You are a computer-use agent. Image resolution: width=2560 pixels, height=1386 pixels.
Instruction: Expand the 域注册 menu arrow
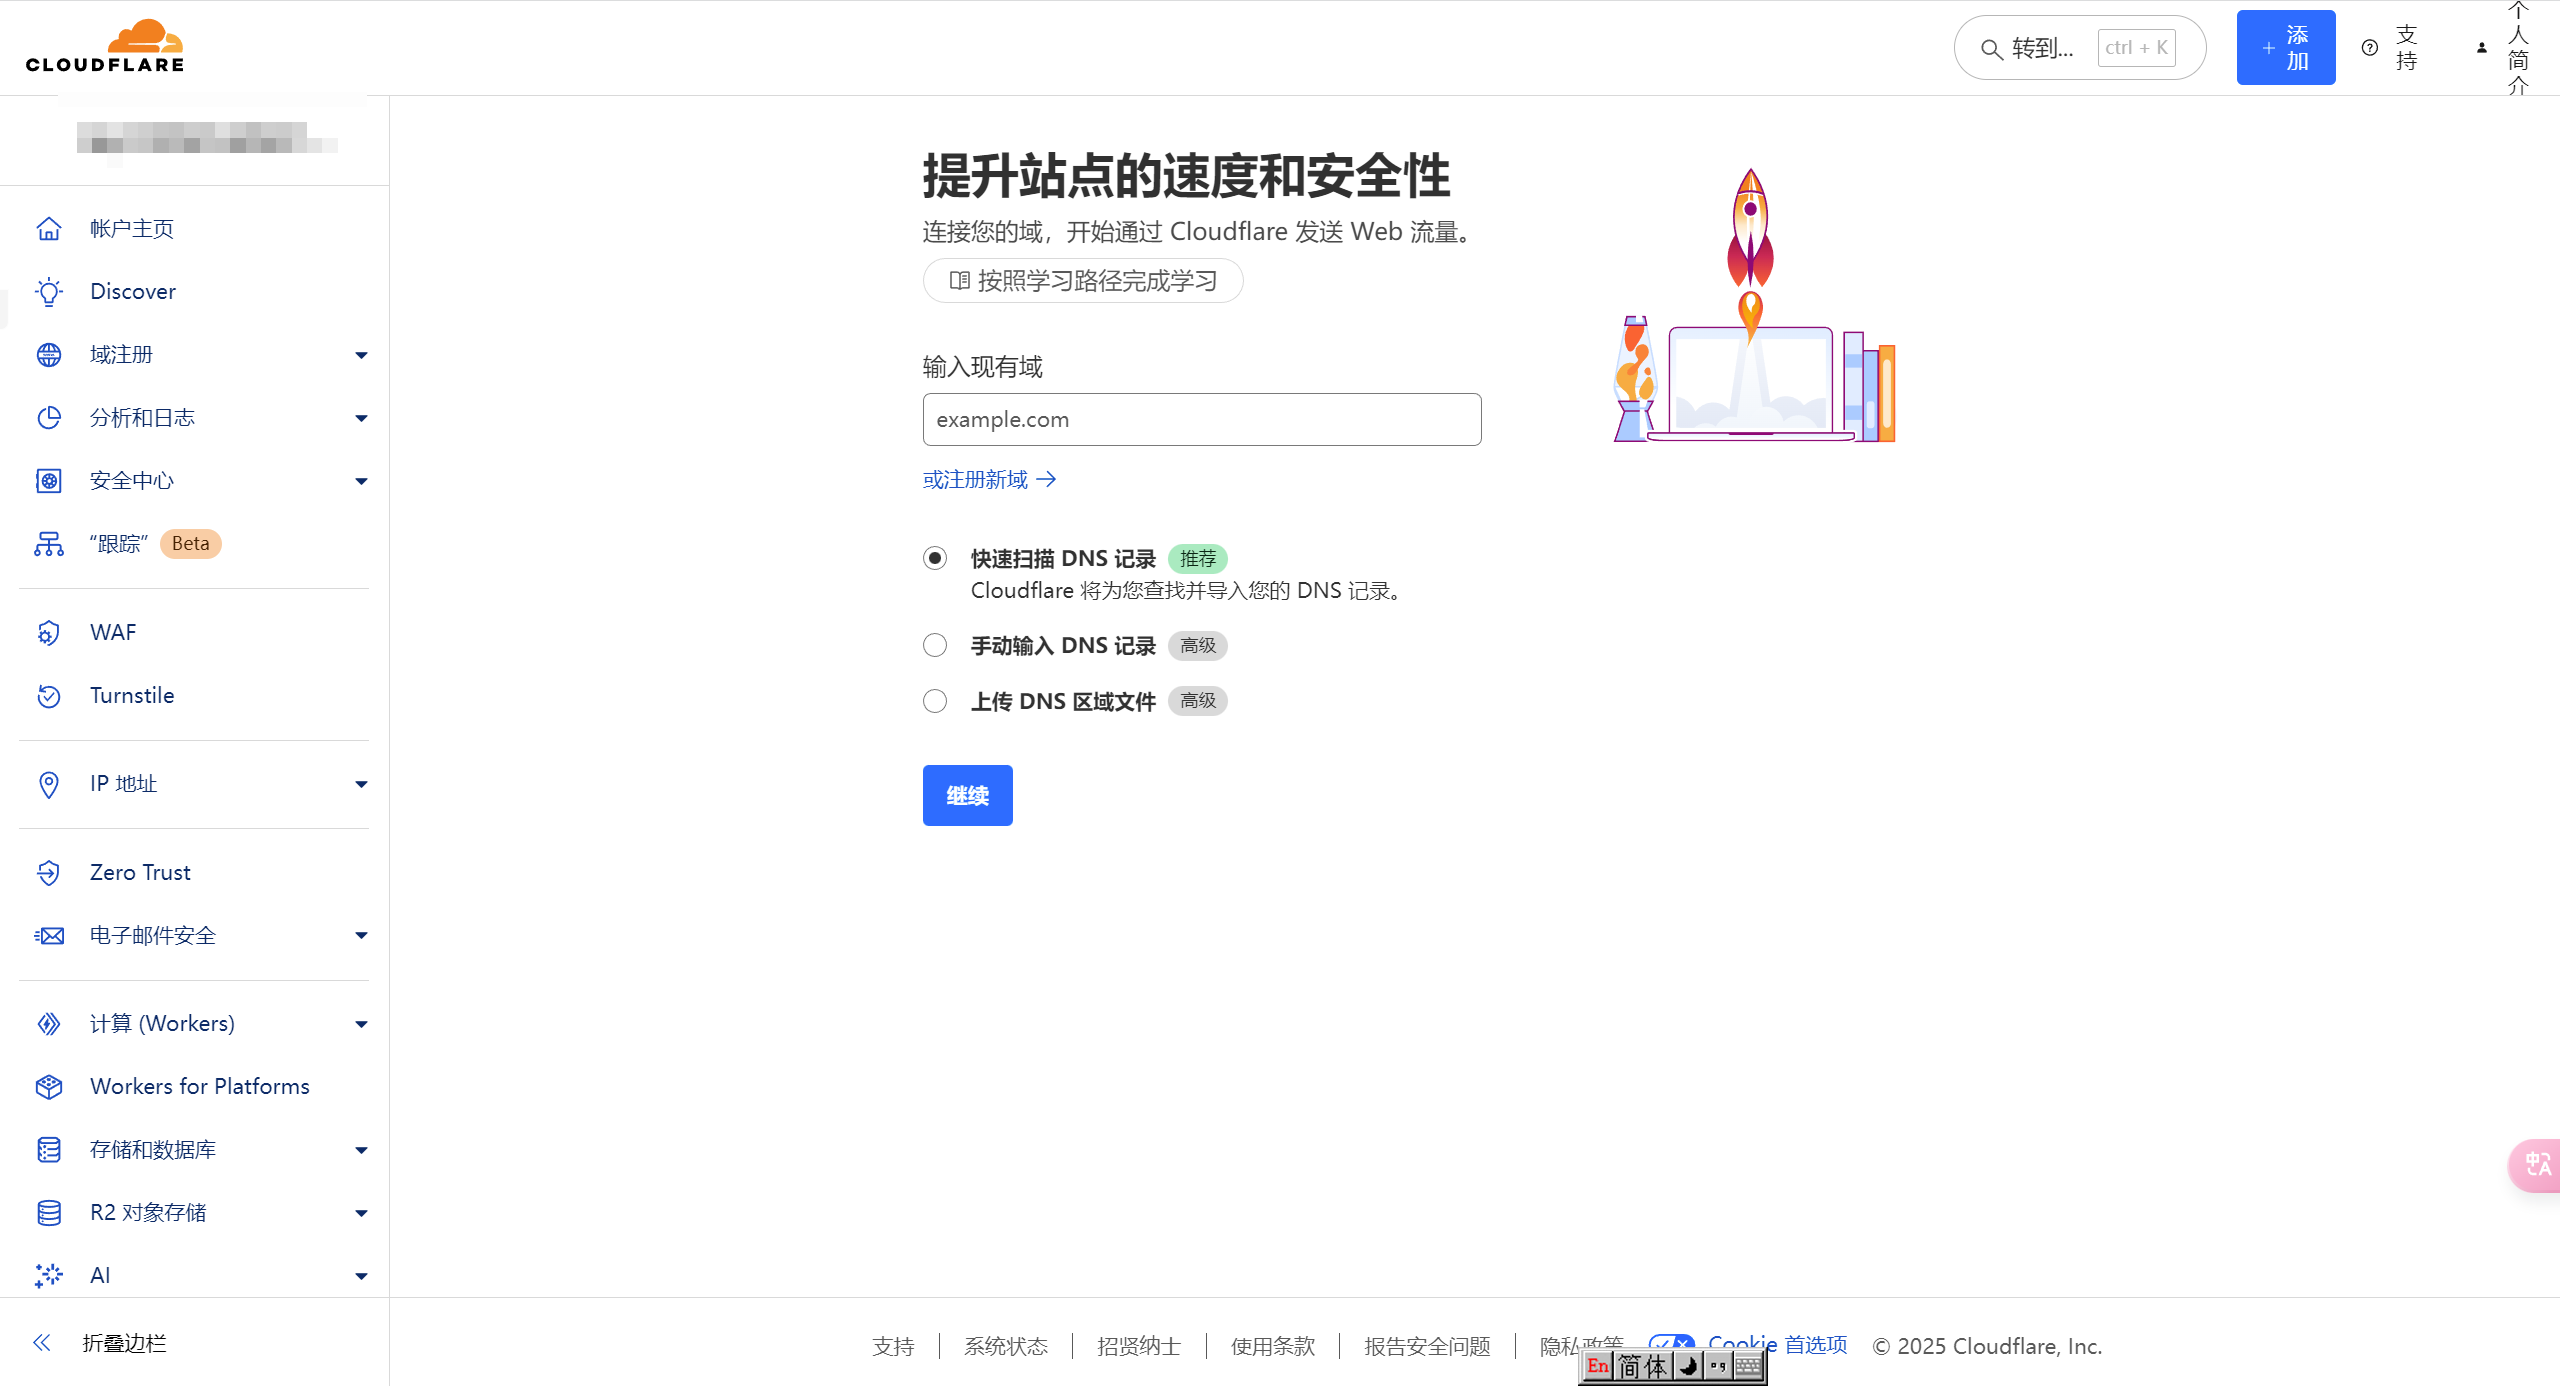coord(361,355)
